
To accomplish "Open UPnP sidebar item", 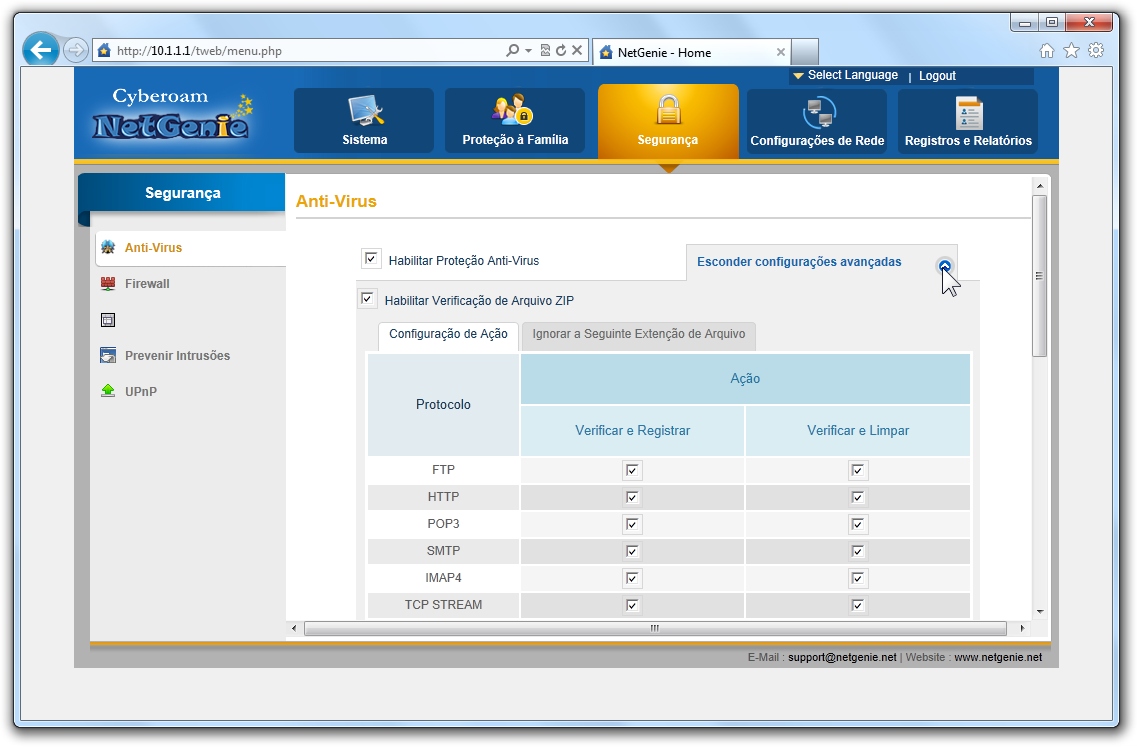I will 140,392.
